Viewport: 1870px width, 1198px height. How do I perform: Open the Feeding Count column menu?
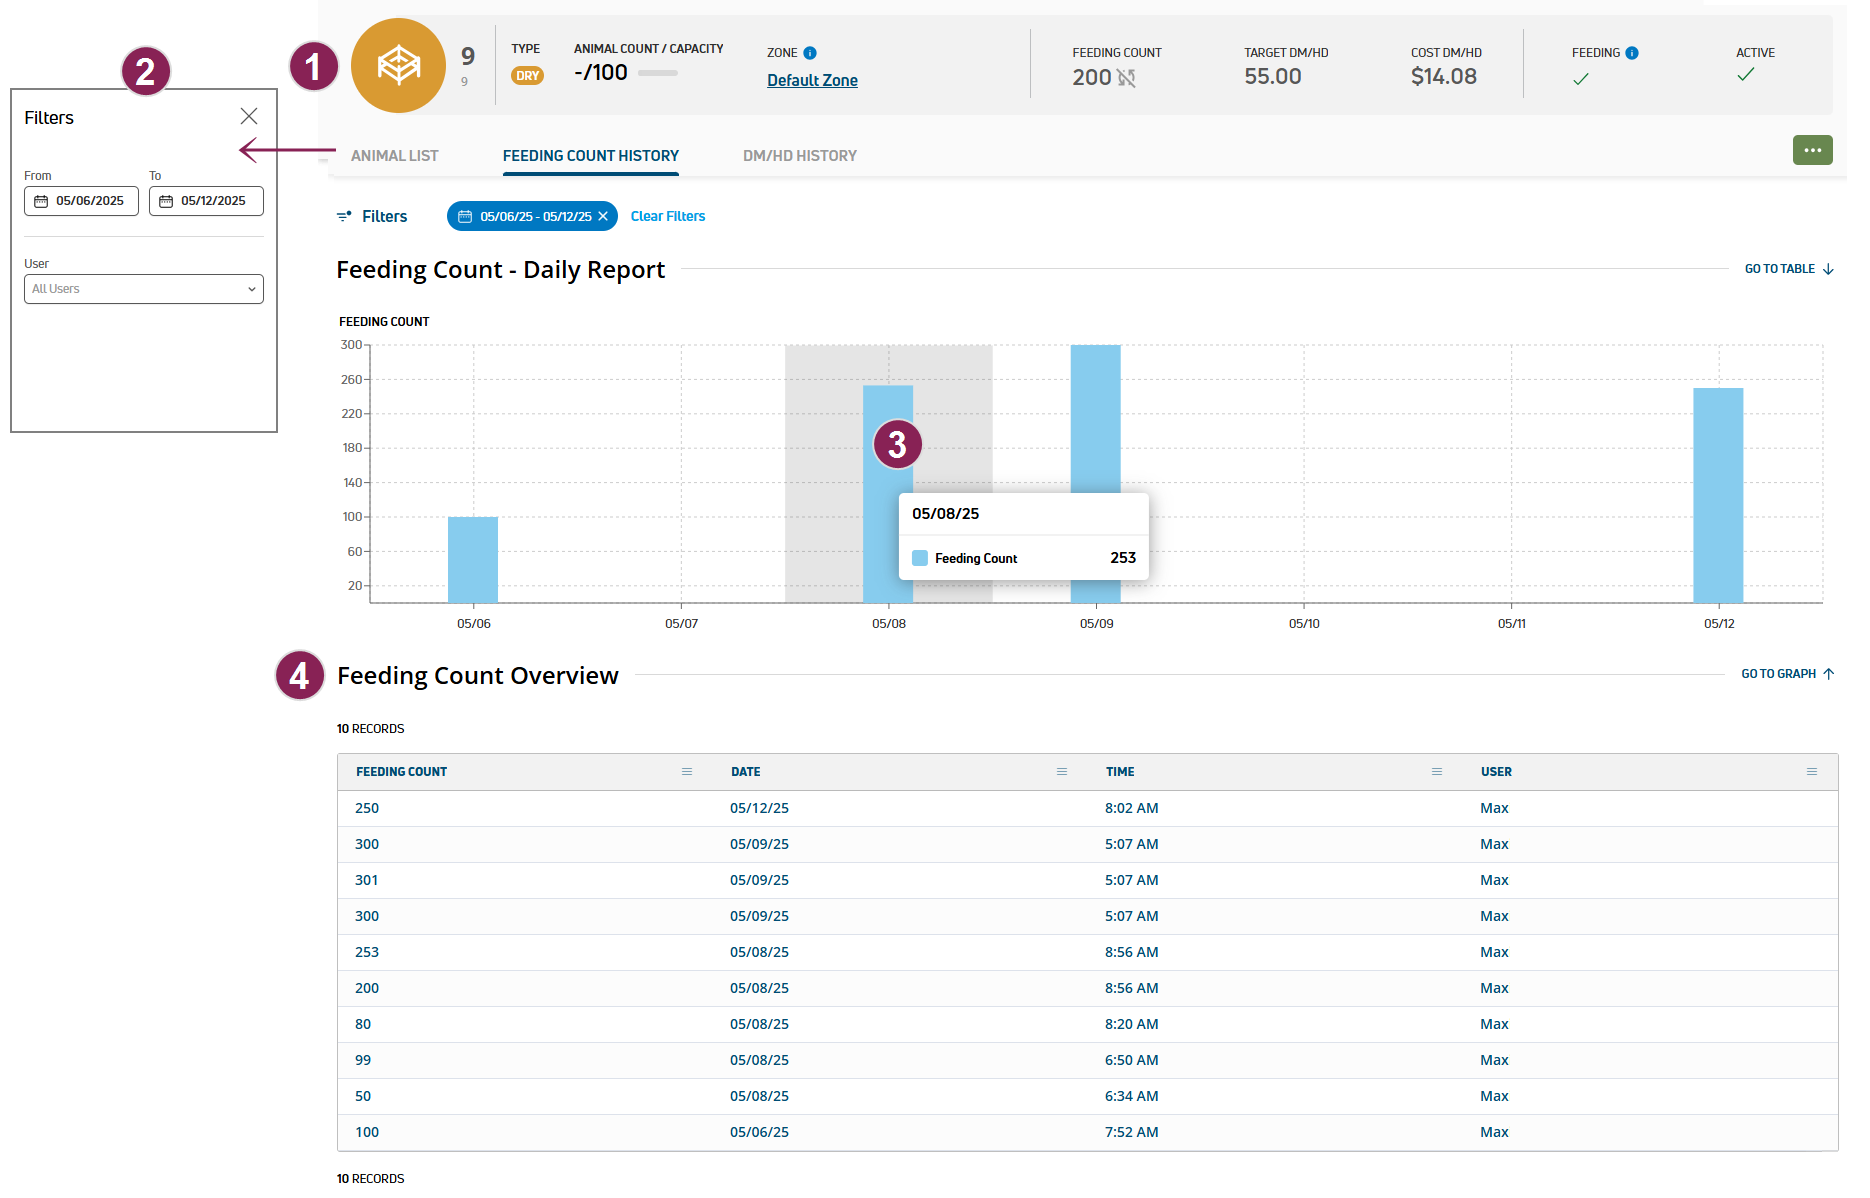687,772
